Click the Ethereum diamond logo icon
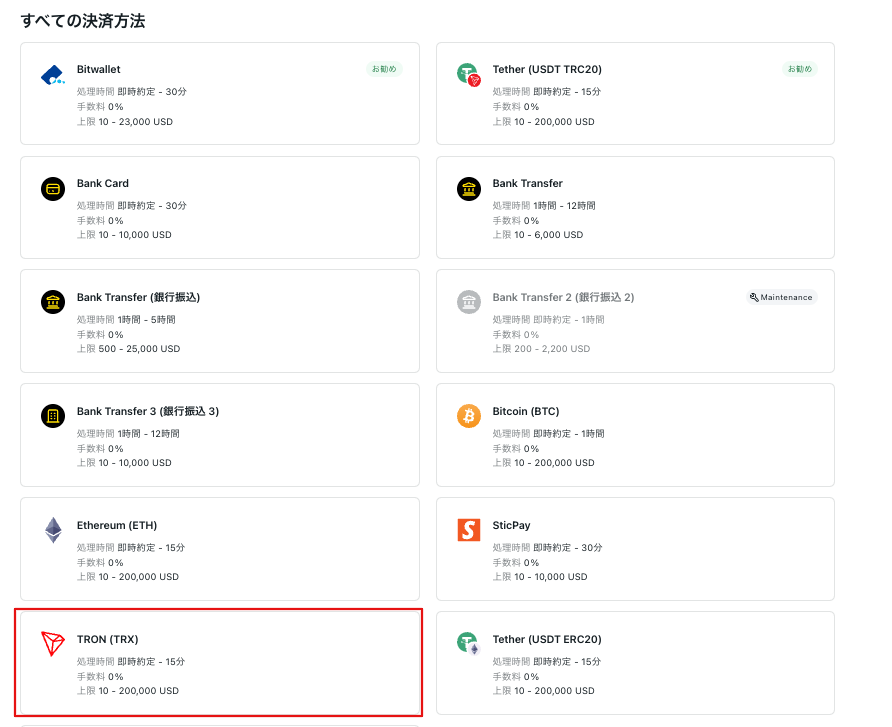 53,530
